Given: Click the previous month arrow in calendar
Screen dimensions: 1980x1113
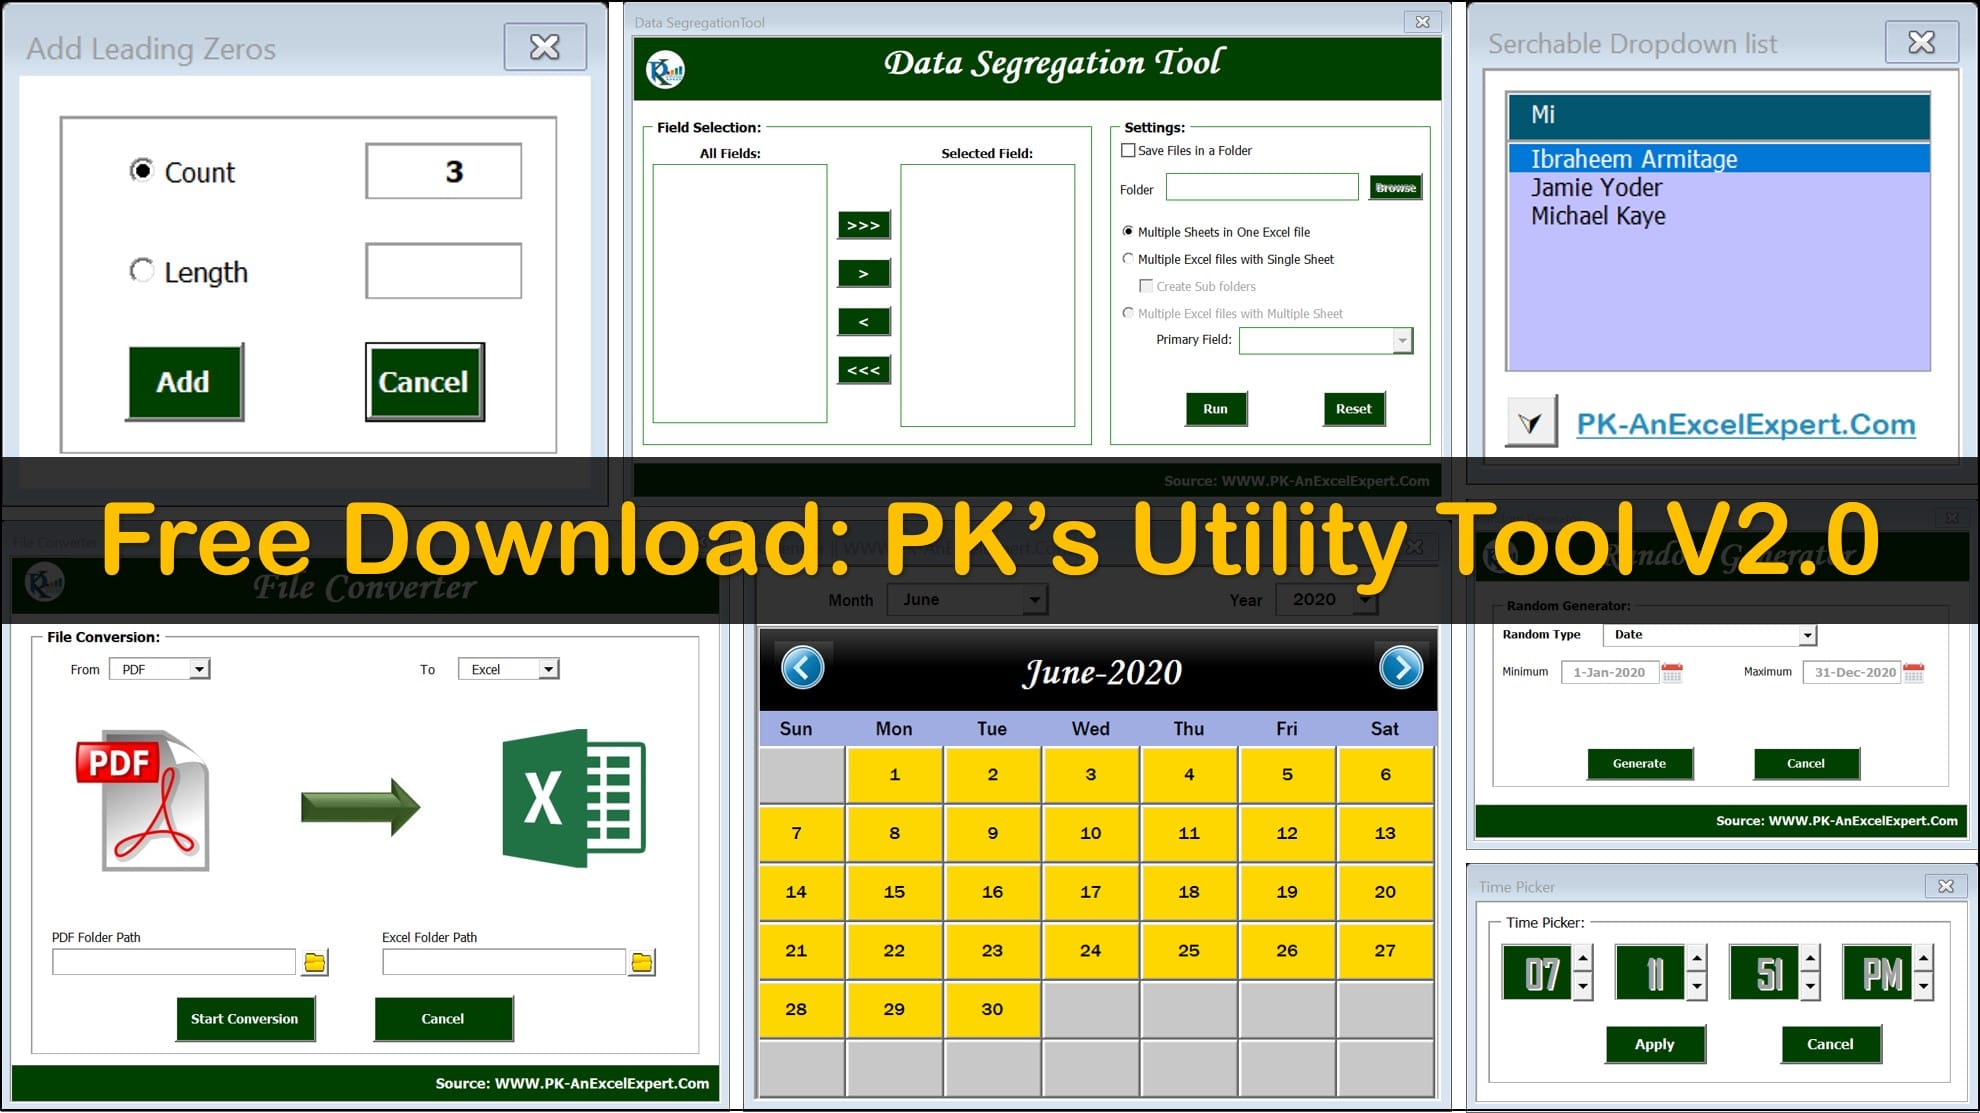Looking at the screenshot, I should (x=803, y=668).
